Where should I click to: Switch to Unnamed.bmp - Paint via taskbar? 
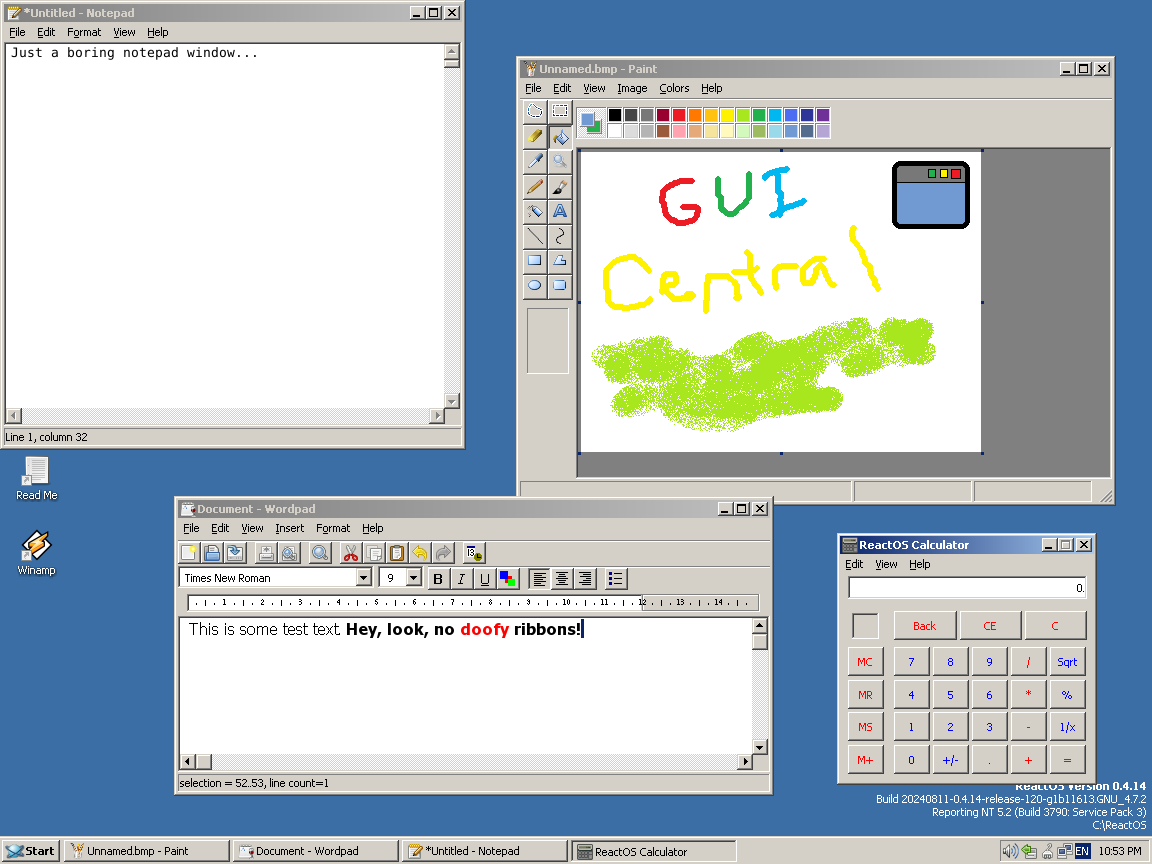146,851
